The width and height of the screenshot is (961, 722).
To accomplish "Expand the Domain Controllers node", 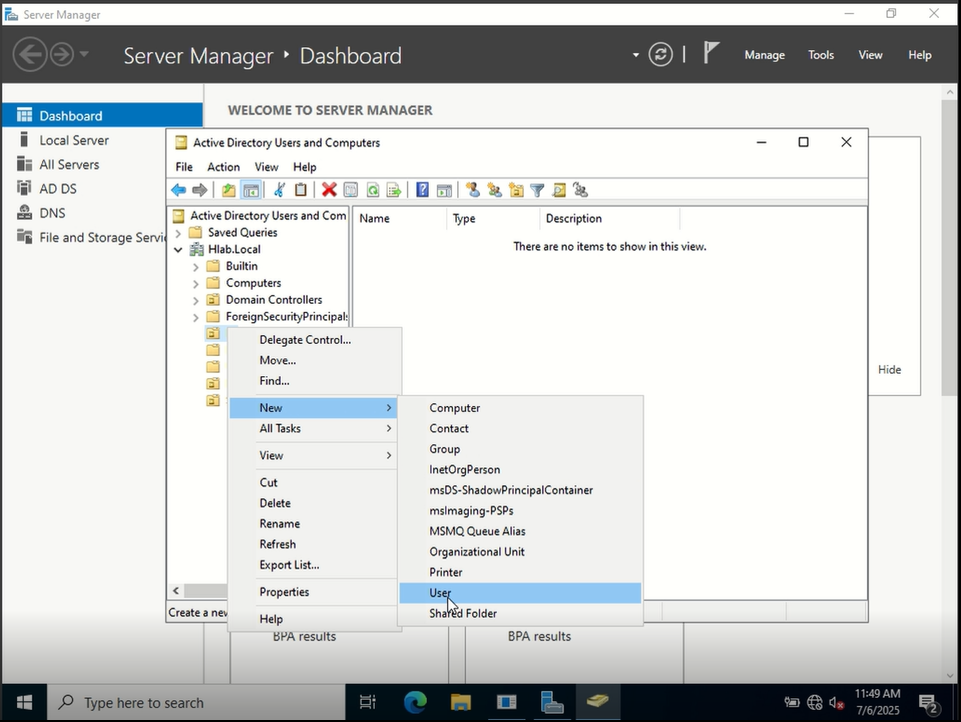I will tap(196, 300).
